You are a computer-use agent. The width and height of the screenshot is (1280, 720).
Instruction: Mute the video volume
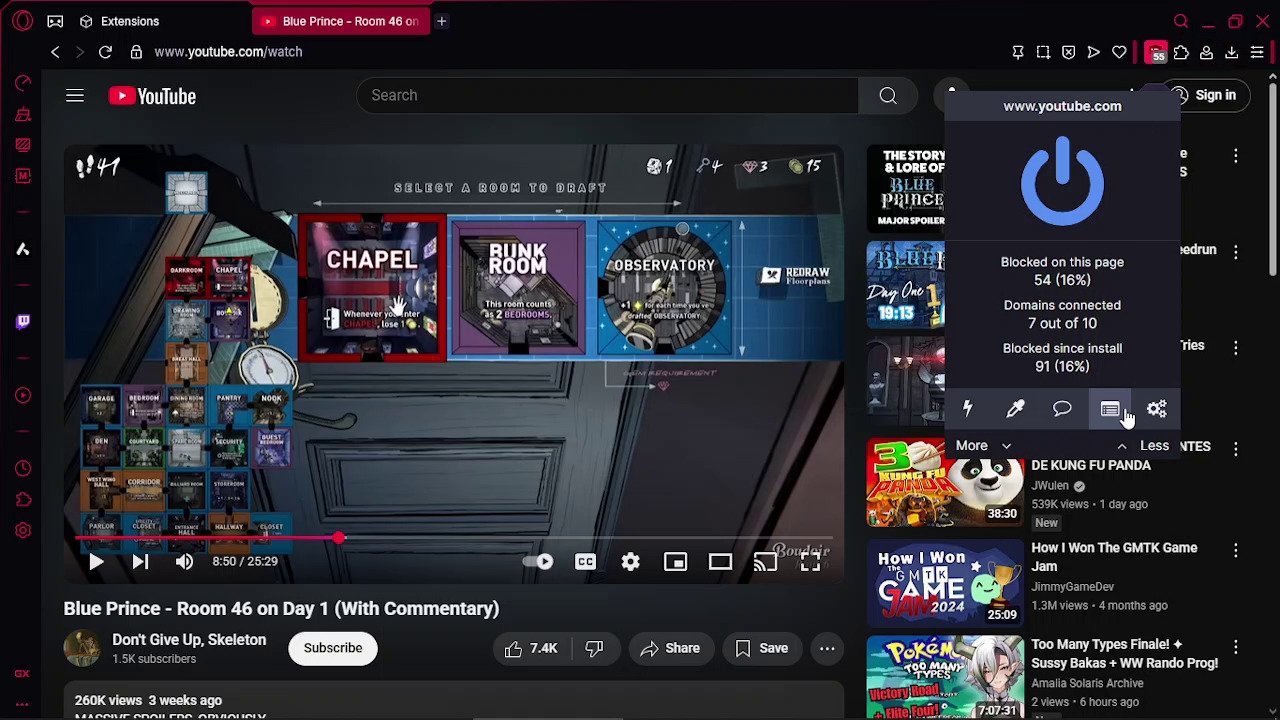(x=184, y=562)
